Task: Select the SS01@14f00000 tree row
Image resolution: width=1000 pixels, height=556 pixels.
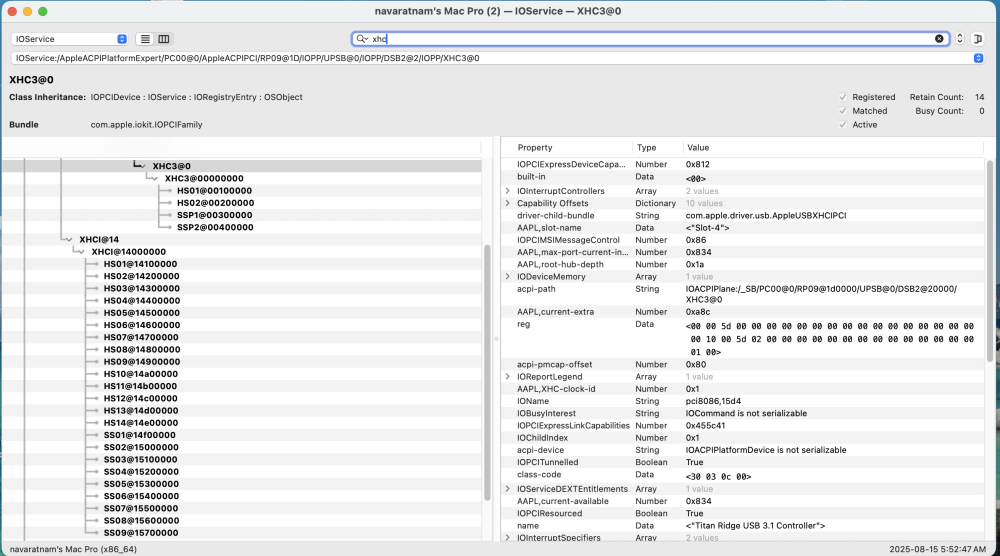Action: tap(241, 435)
